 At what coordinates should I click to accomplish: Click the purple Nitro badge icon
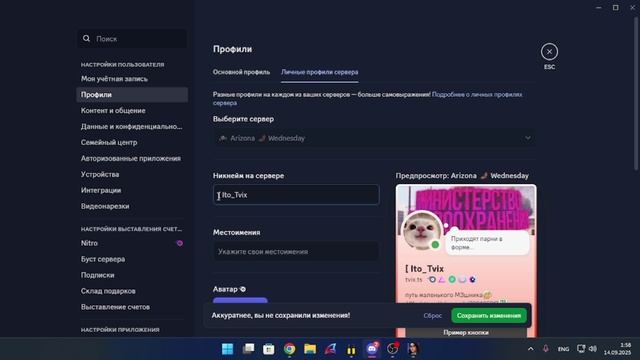pyautogui.click(x=179, y=243)
